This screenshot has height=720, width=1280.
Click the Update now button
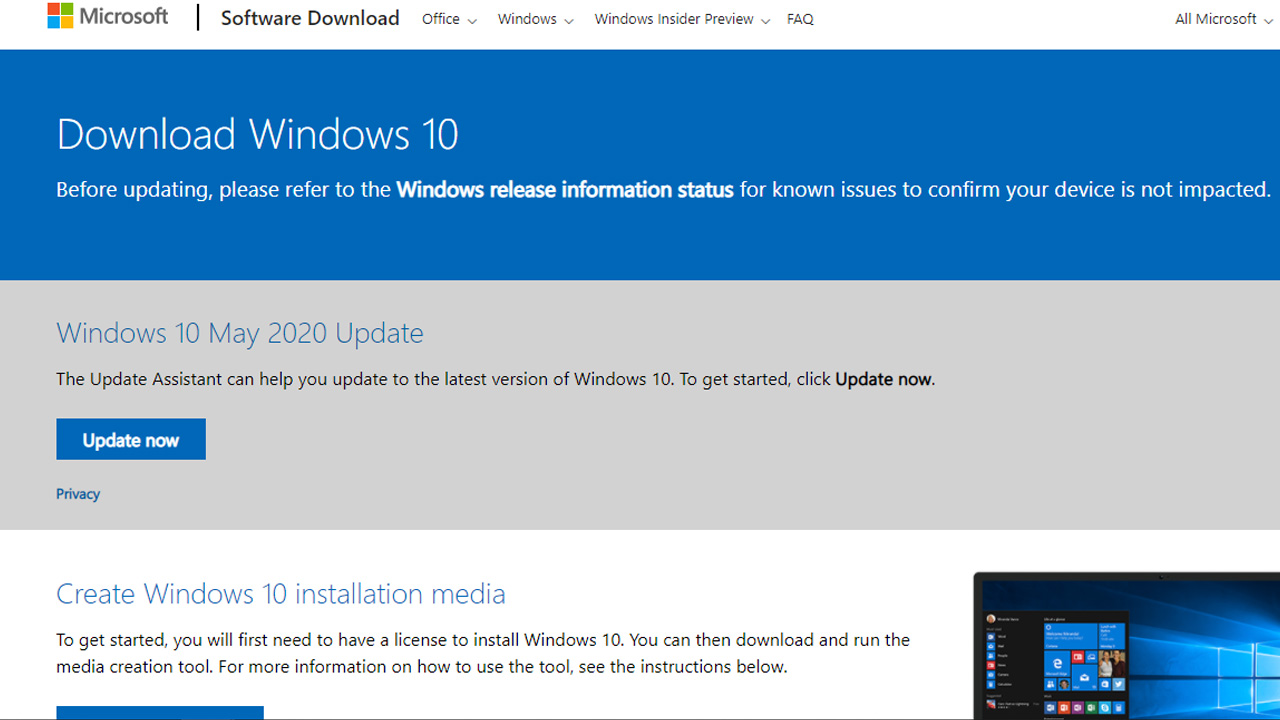pos(130,439)
